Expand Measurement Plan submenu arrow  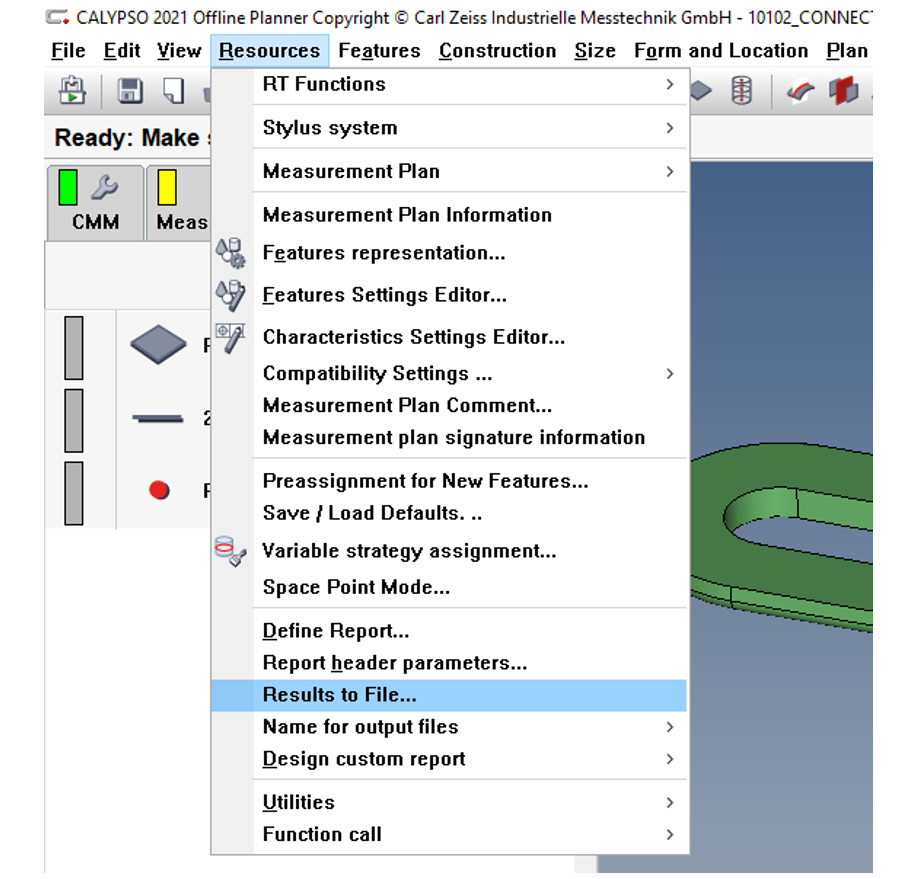tap(670, 171)
